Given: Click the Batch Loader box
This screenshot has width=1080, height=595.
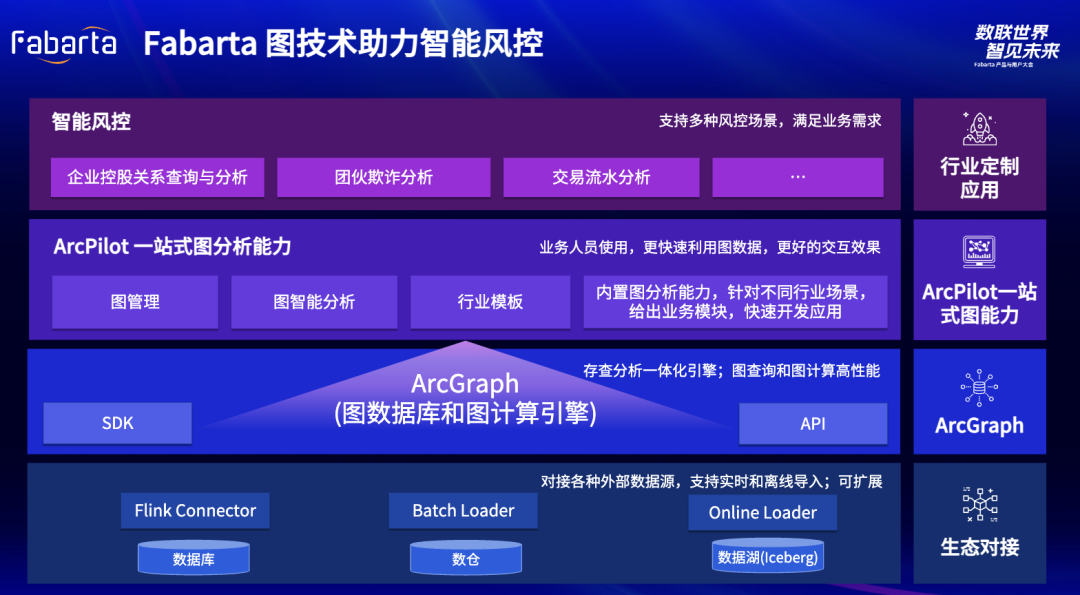Looking at the screenshot, I should [x=463, y=511].
